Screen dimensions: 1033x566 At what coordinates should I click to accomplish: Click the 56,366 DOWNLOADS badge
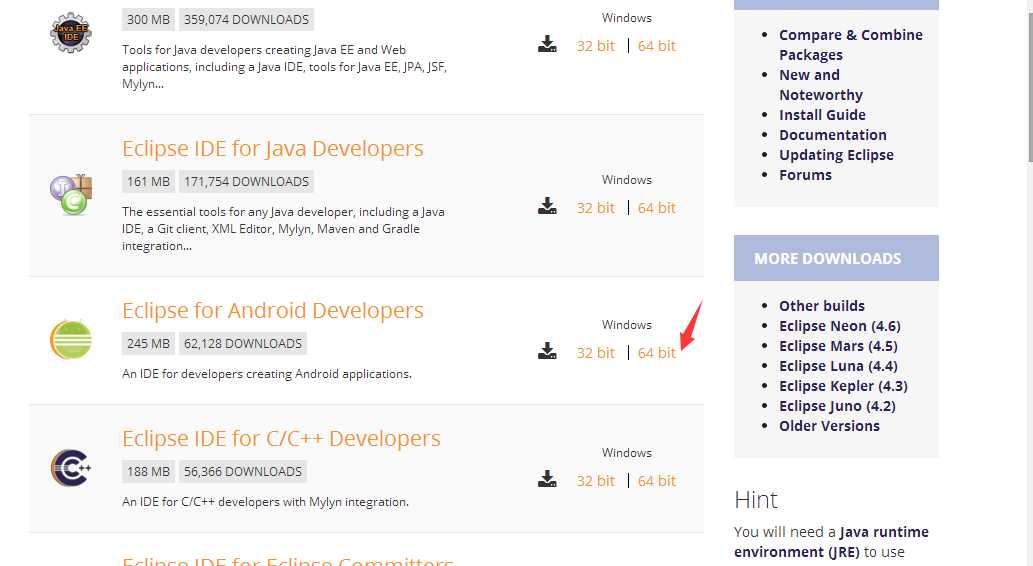tap(242, 471)
